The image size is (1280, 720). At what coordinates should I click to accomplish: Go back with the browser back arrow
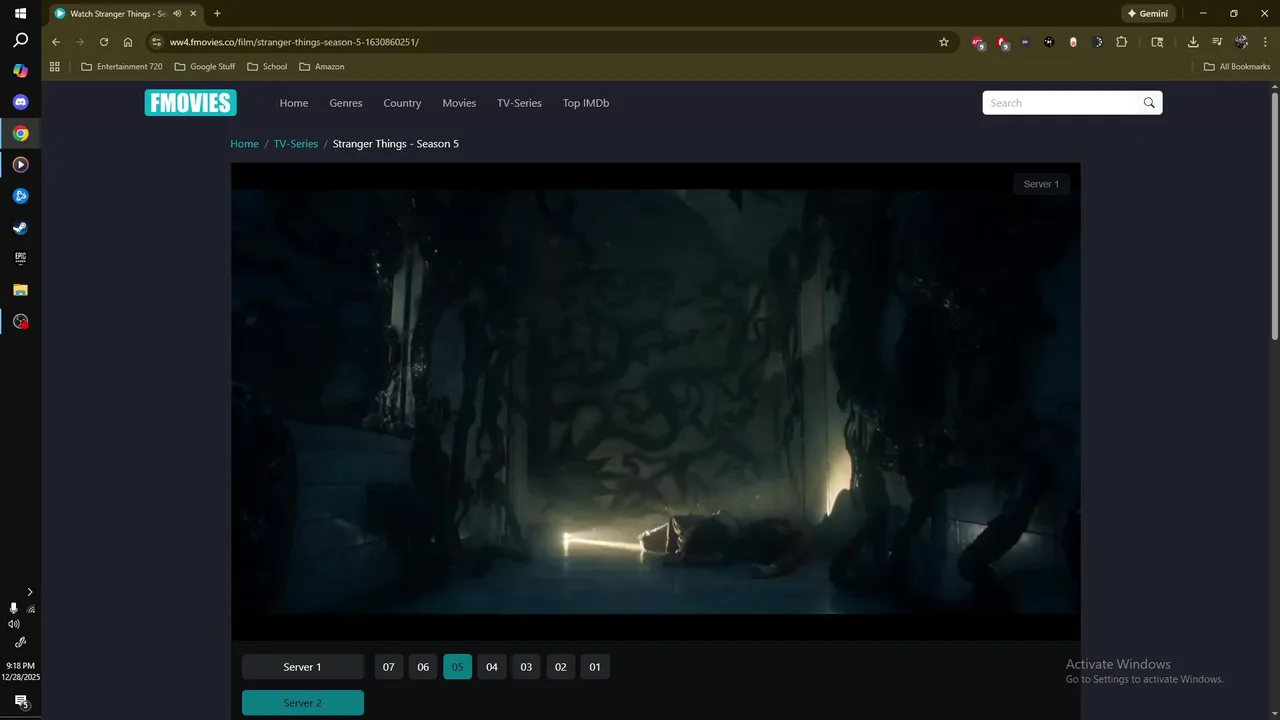coord(56,42)
